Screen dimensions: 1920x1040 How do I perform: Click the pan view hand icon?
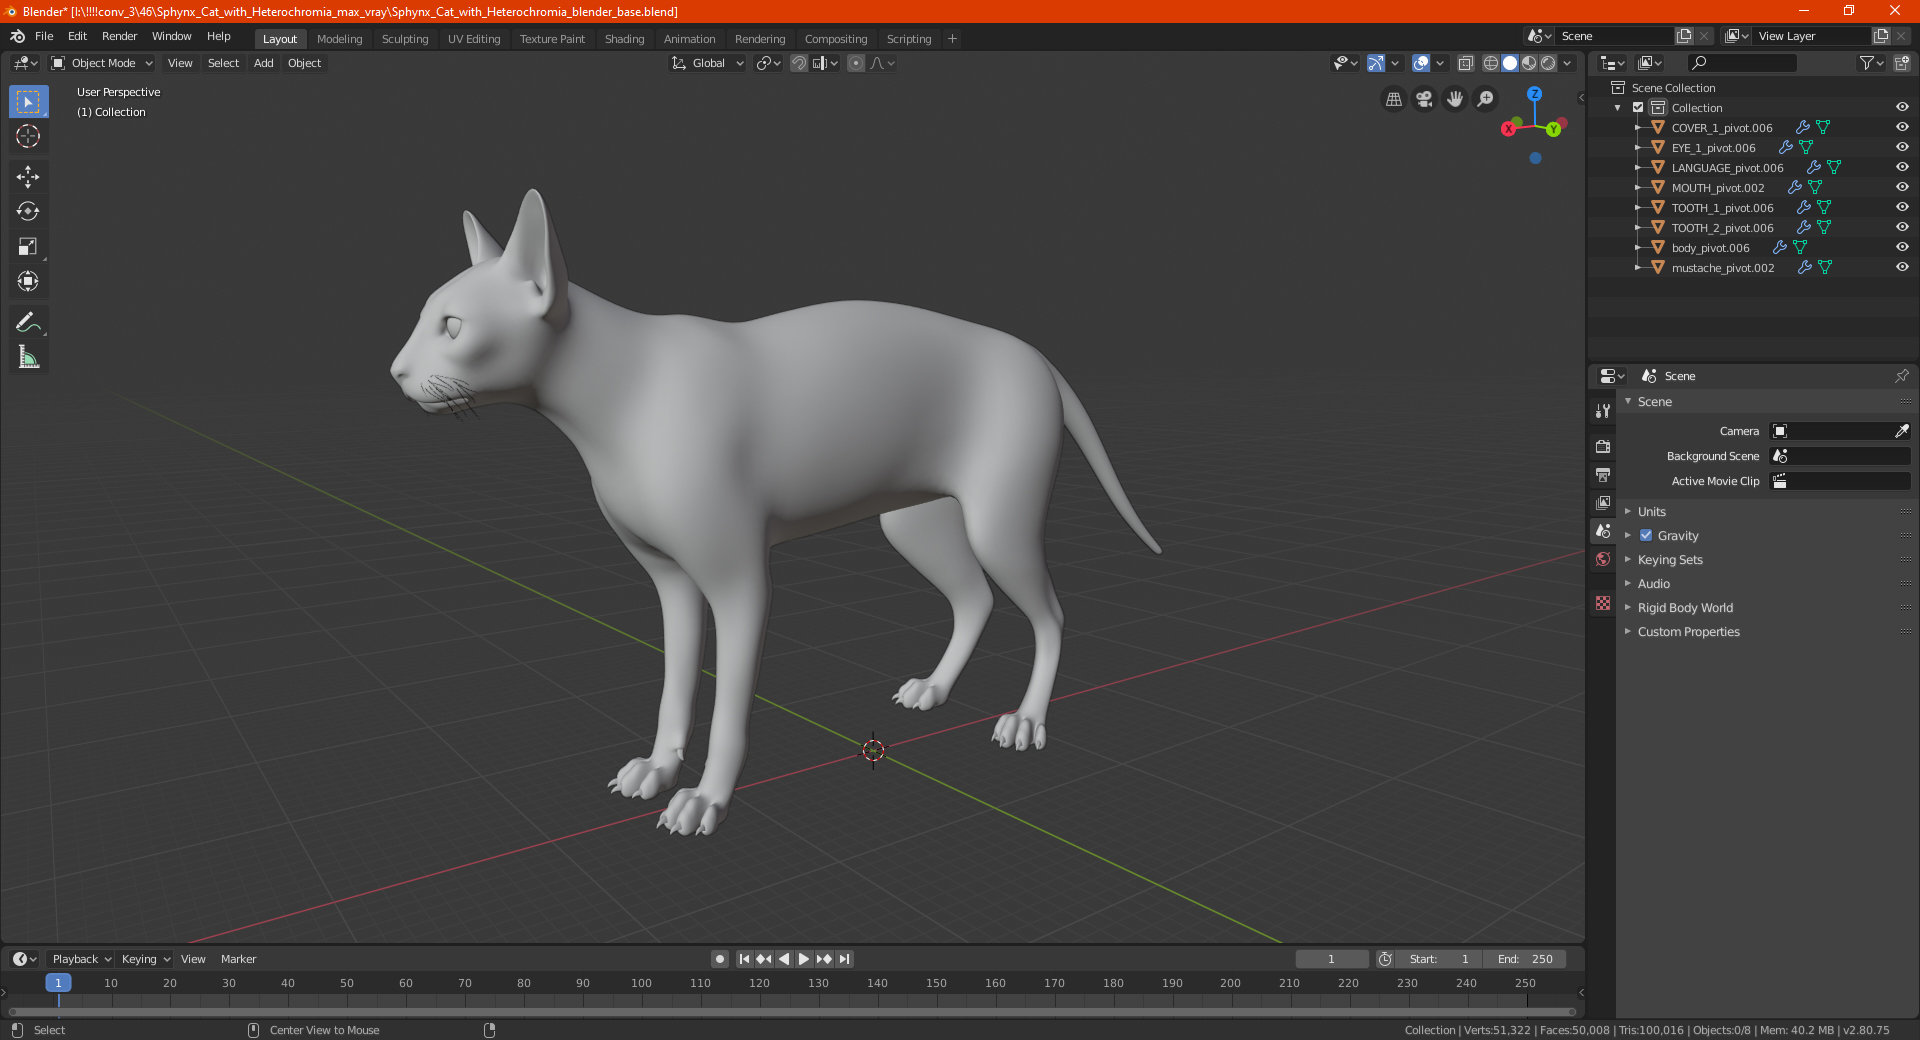click(1455, 99)
